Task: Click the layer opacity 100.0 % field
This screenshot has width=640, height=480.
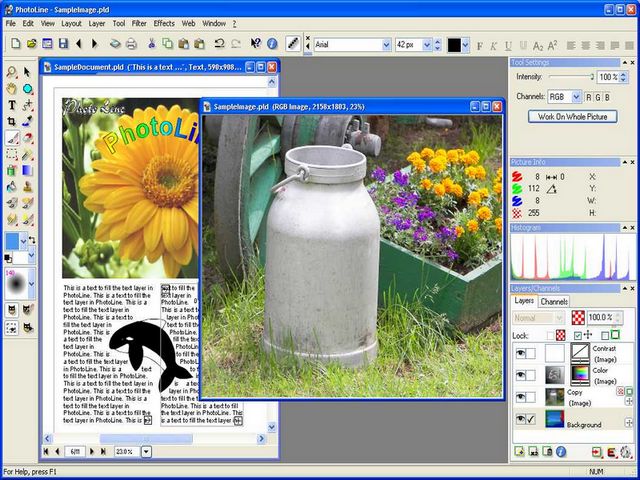Action: coord(600,318)
